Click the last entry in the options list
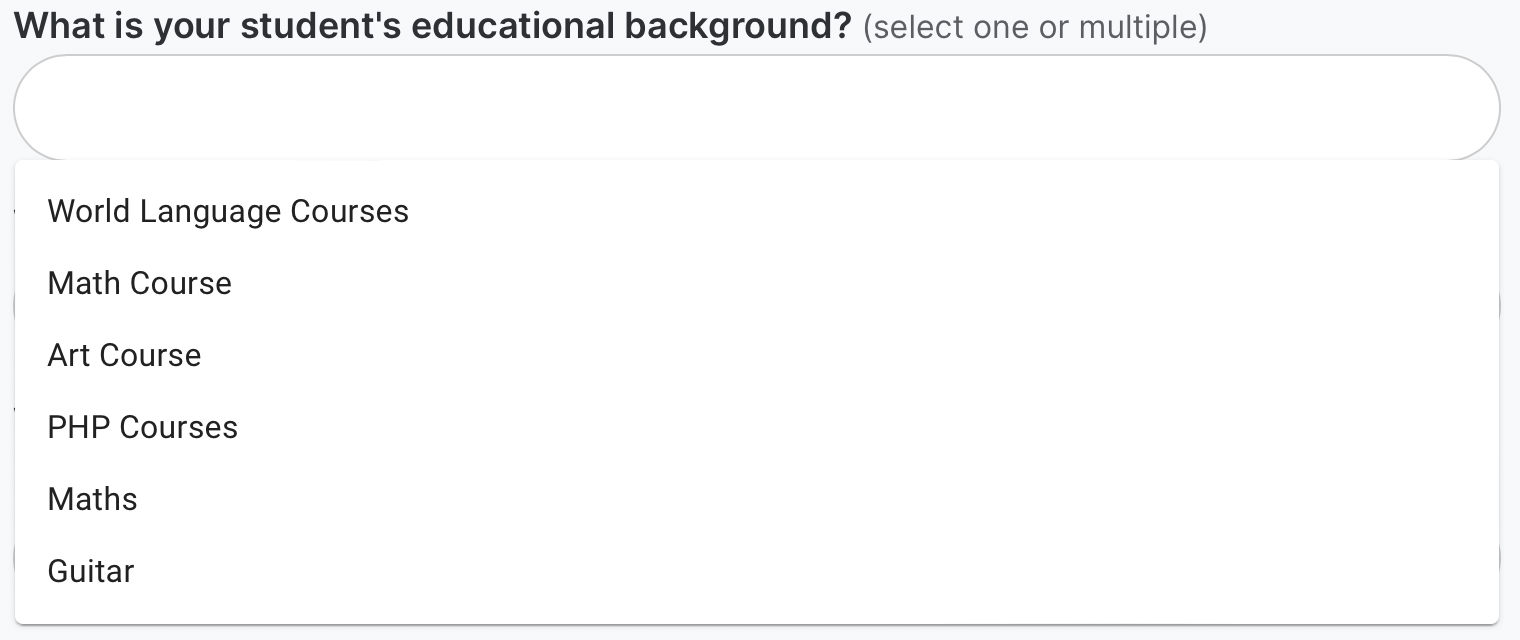 point(91,572)
